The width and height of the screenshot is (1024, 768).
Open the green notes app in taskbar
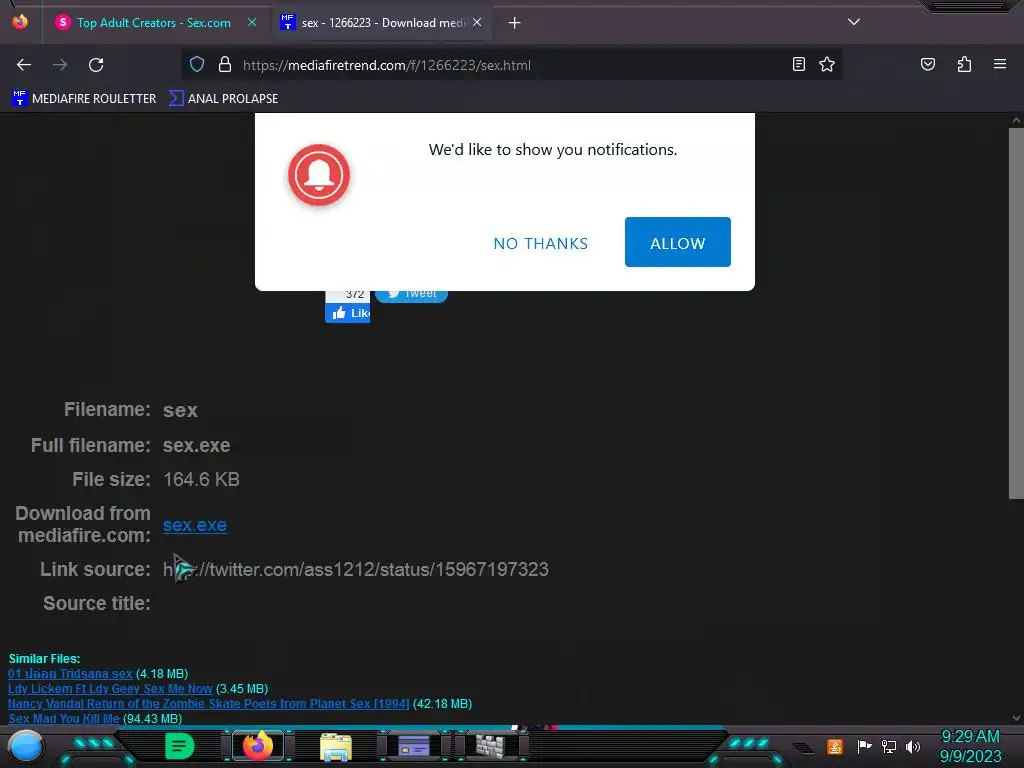coord(179,746)
